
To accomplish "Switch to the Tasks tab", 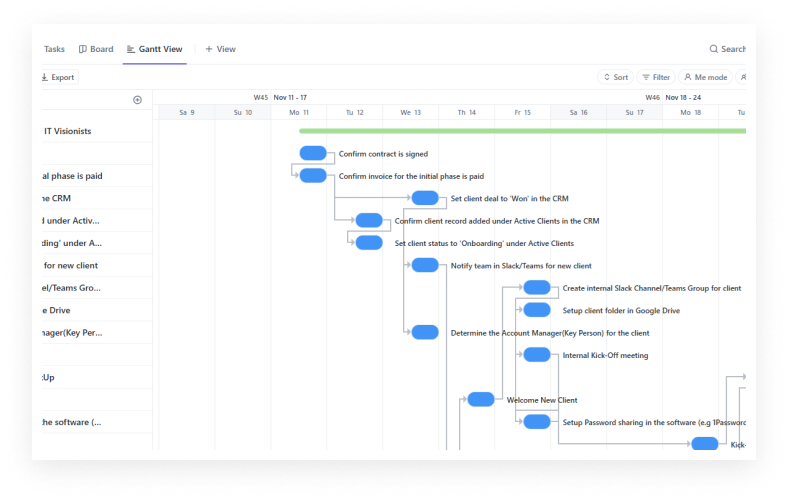I will pos(54,49).
